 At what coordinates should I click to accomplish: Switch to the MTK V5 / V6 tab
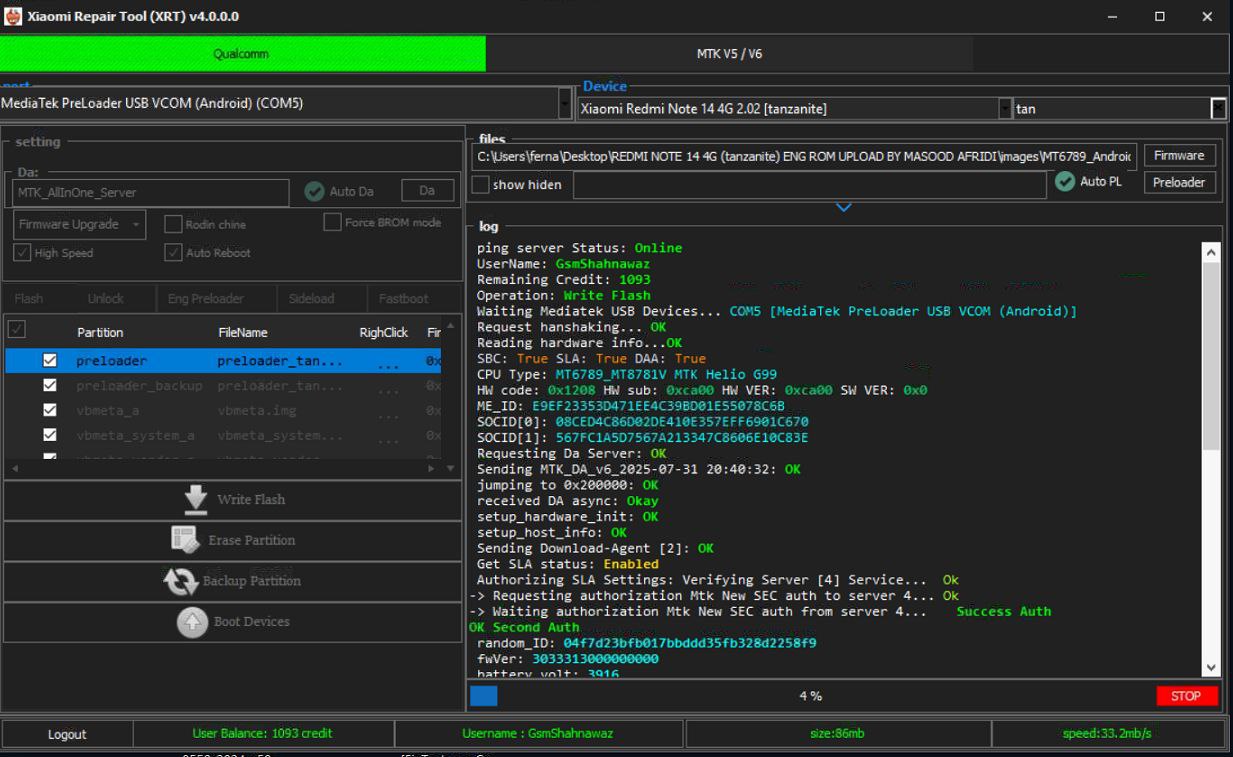(x=729, y=54)
